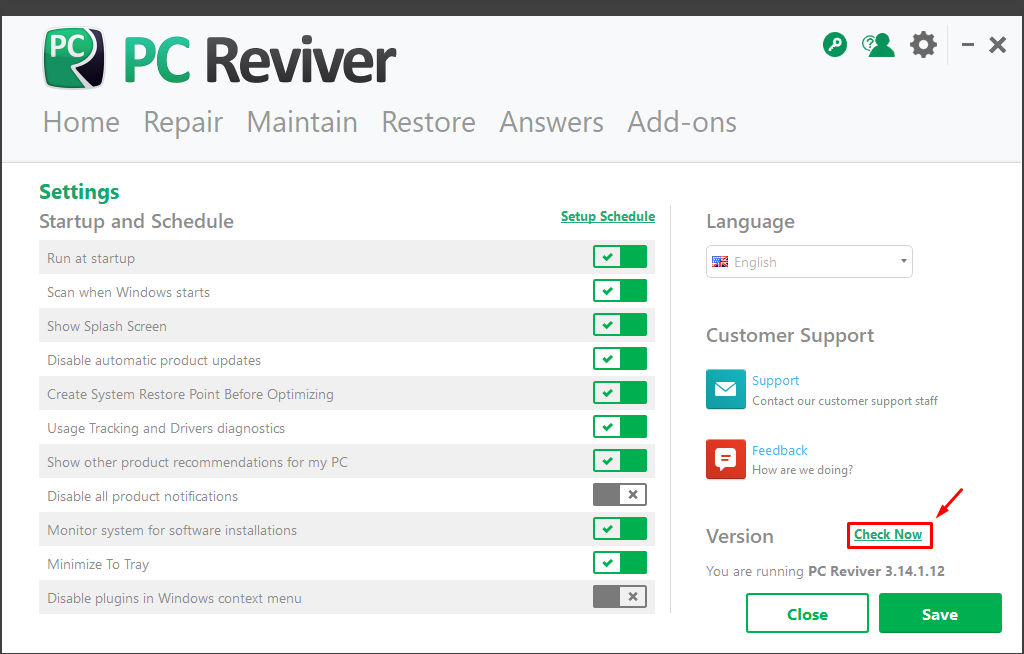Click the version text PC Reviver 3.14.1.12
Image resolution: width=1024 pixels, height=654 pixels.
(x=876, y=571)
